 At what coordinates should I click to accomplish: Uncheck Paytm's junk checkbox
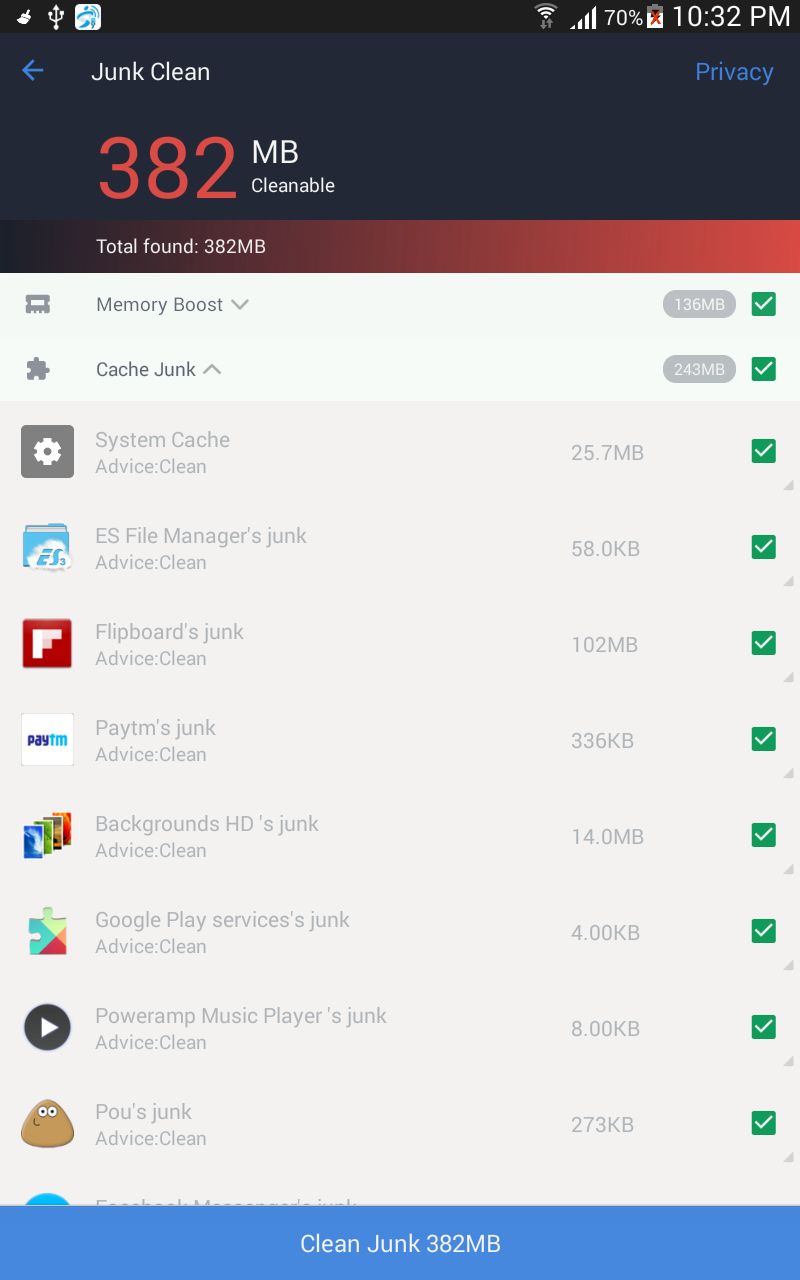[764, 739]
